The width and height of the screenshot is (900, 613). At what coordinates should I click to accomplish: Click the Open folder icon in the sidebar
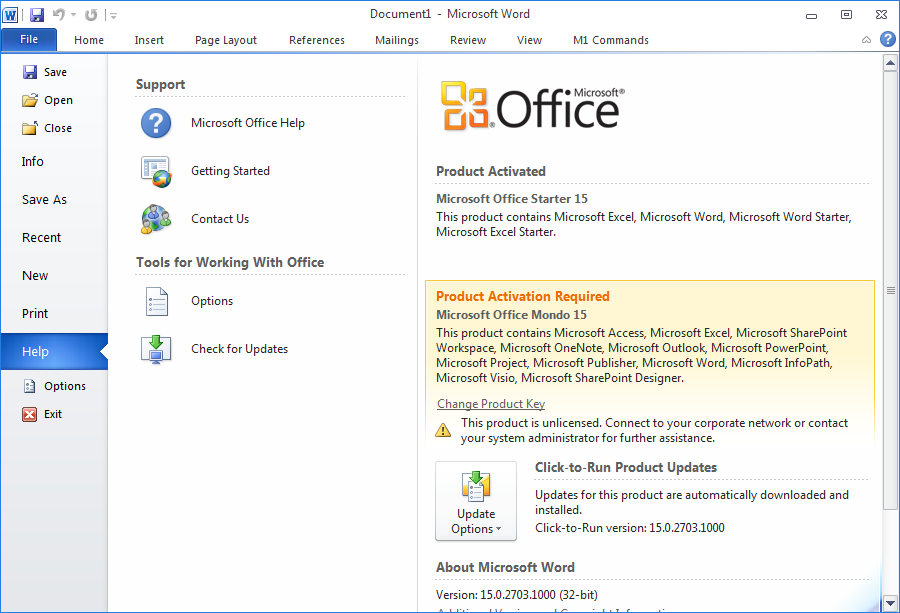point(30,100)
